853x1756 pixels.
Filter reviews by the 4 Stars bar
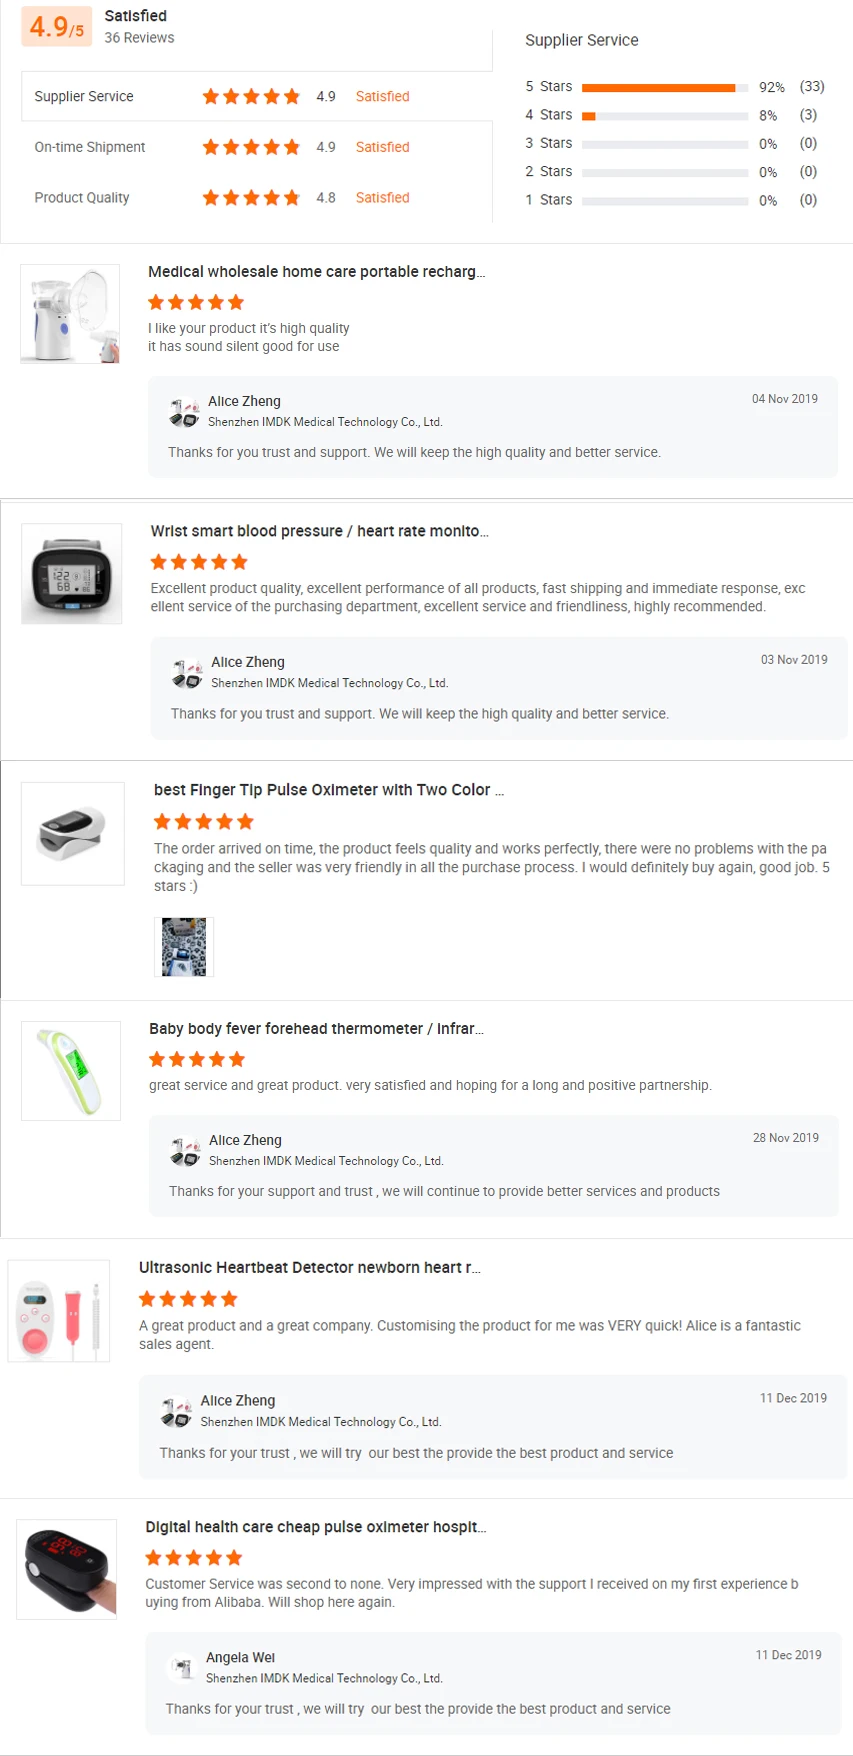tap(664, 116)
